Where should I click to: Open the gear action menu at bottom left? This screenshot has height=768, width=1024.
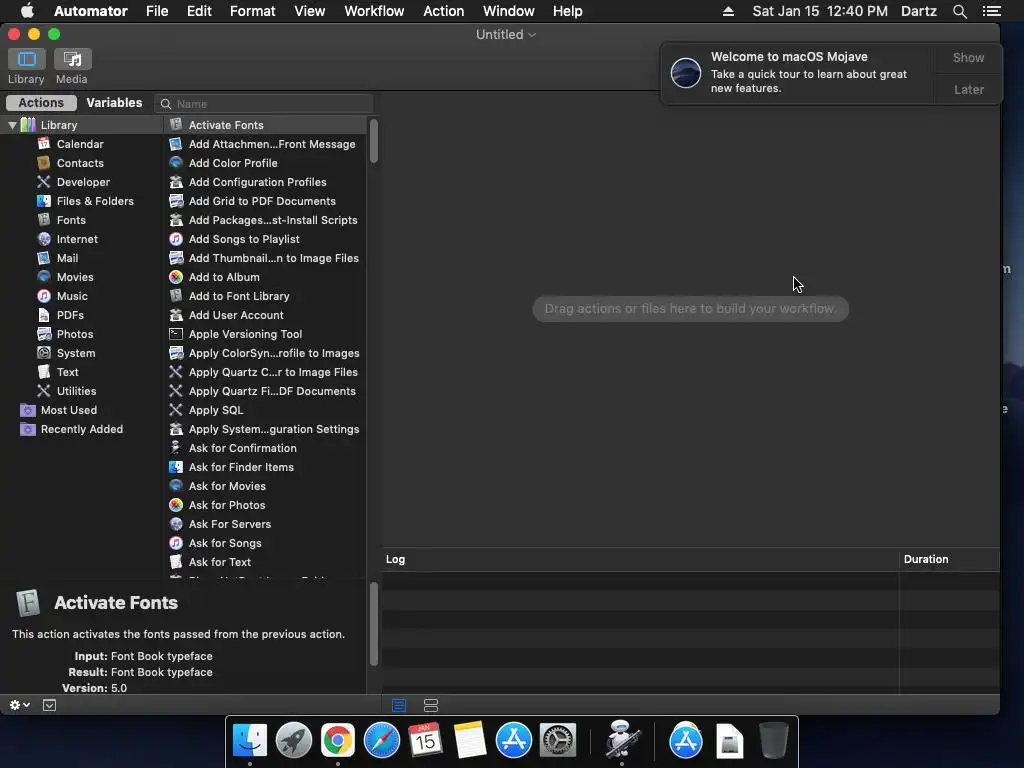[x=20, y=705]
